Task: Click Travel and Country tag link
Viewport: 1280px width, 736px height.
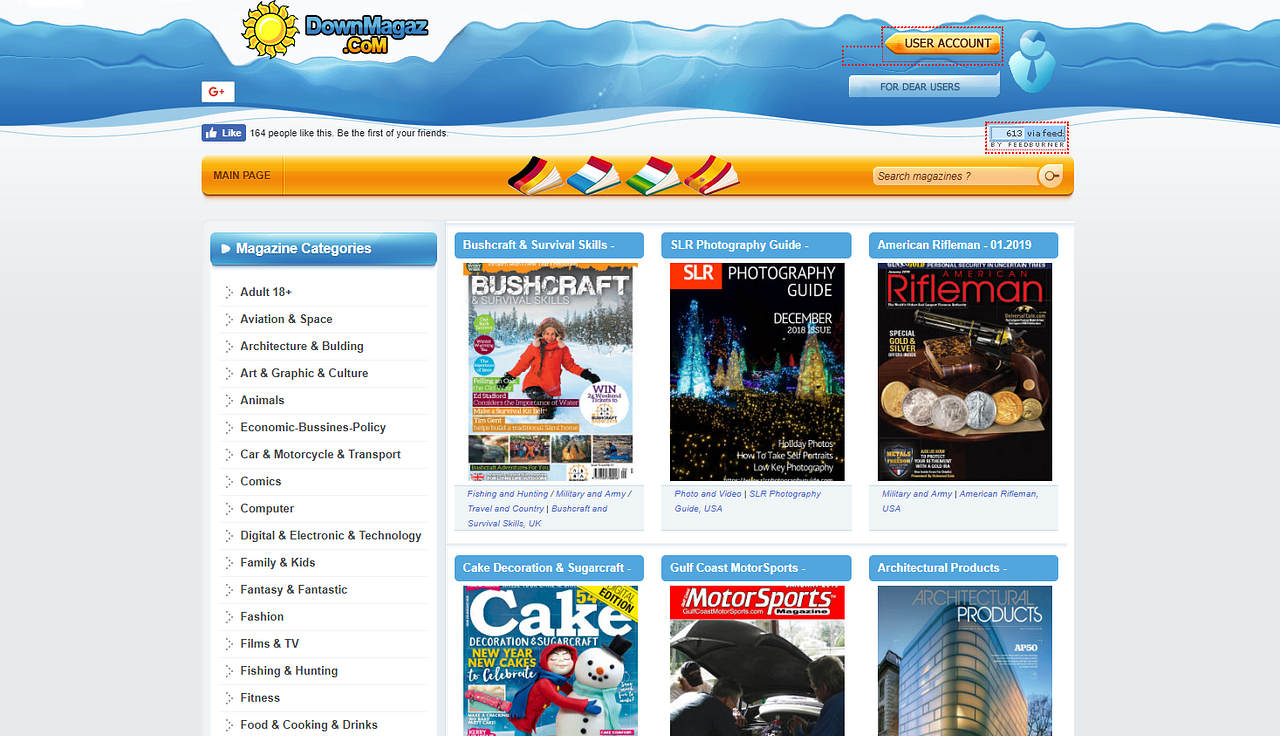Action: coord(506,509)
